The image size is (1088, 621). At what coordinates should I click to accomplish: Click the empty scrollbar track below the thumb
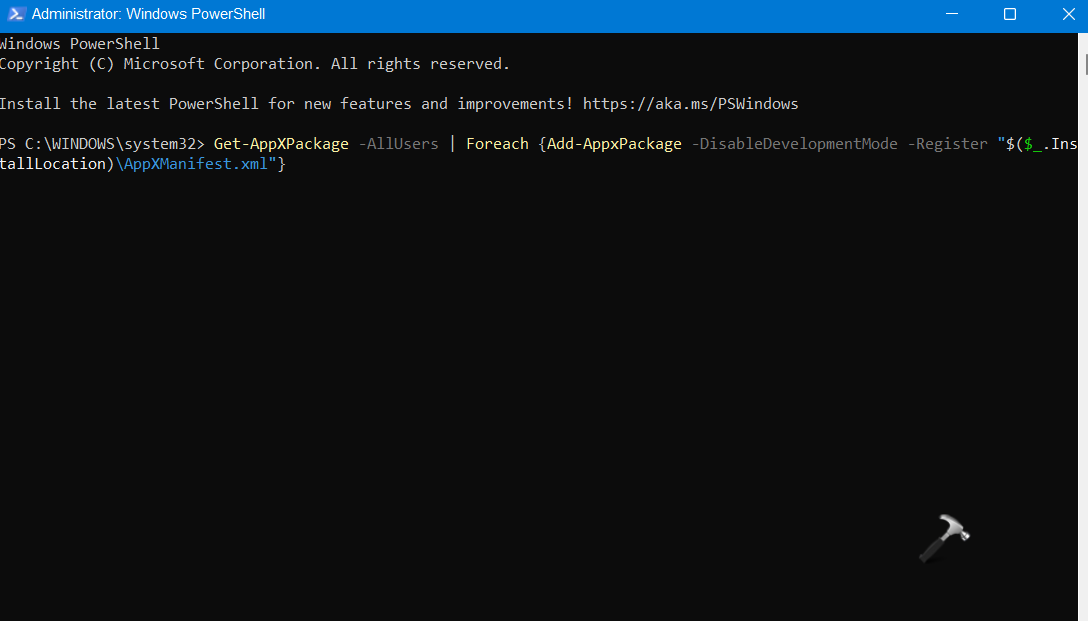pos(1084,350)
